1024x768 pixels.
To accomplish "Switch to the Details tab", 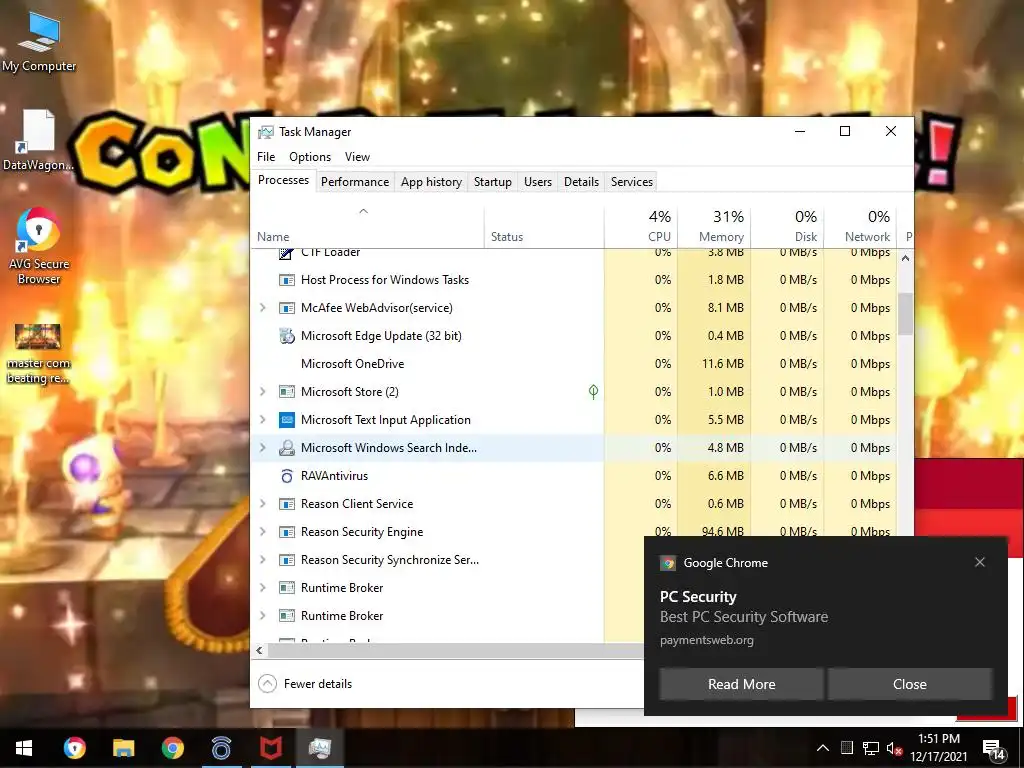I will pos(581,182).
